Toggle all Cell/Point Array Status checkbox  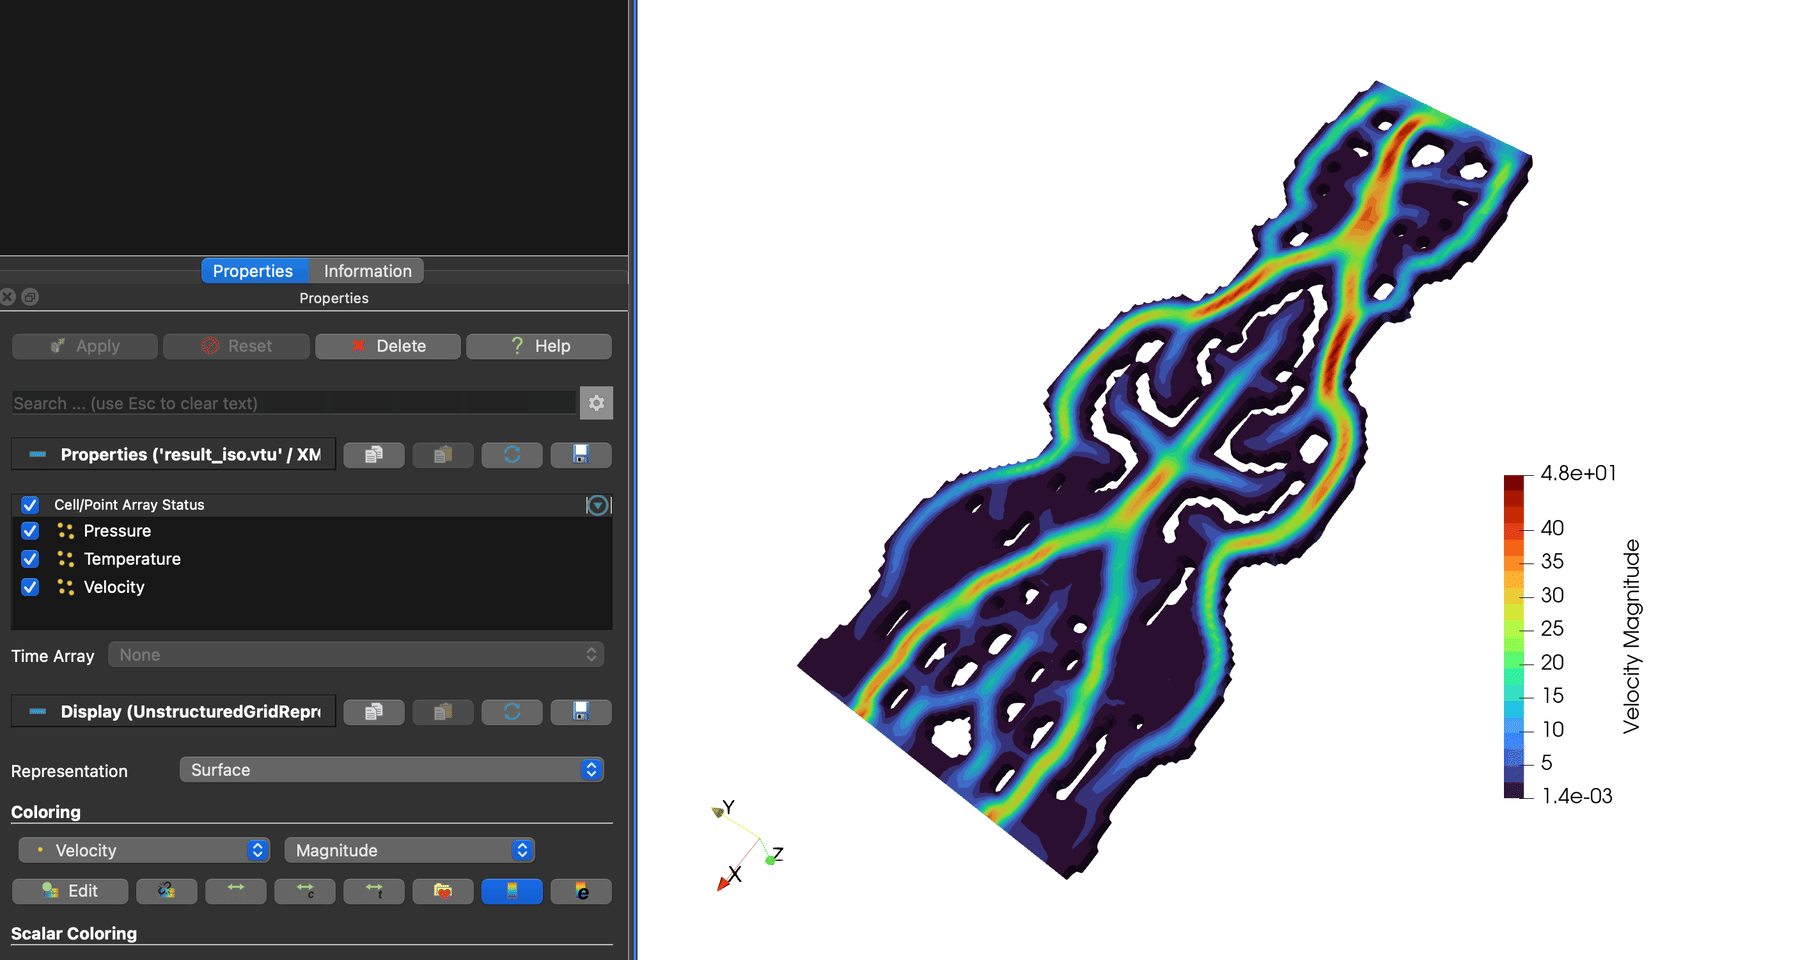tap(30, 505)
